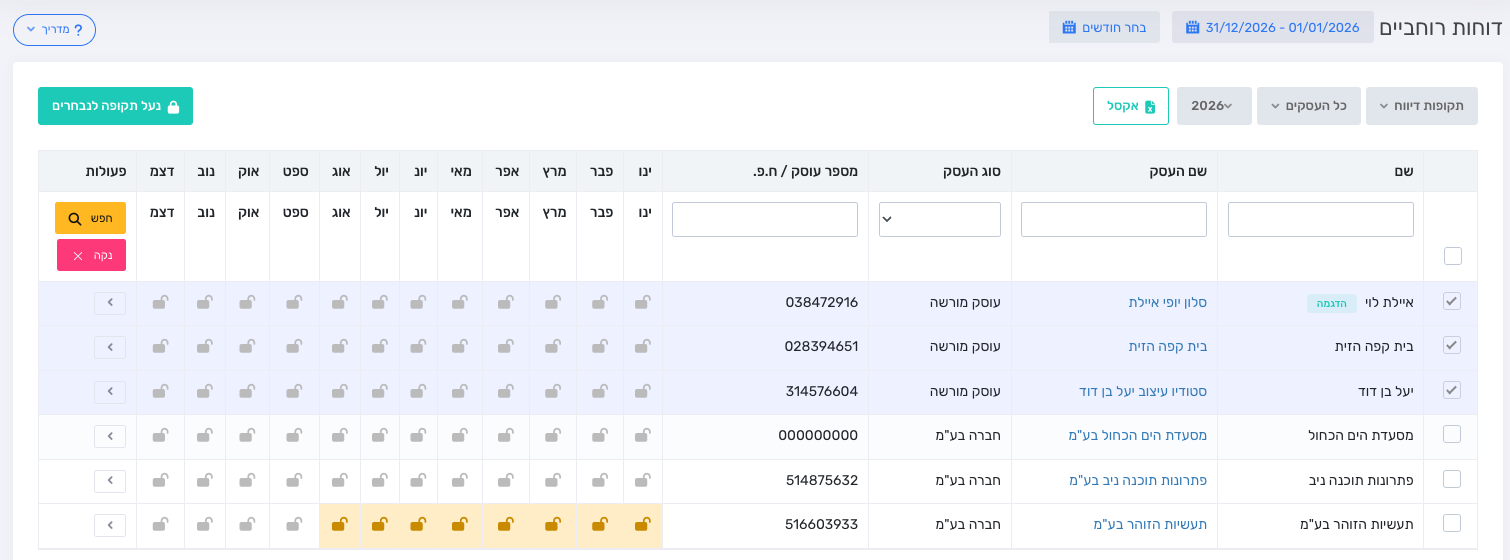Viewport: 1510px width, 560px height.
Task: Focus the שם filter input field
Action: pos(1321,220)
